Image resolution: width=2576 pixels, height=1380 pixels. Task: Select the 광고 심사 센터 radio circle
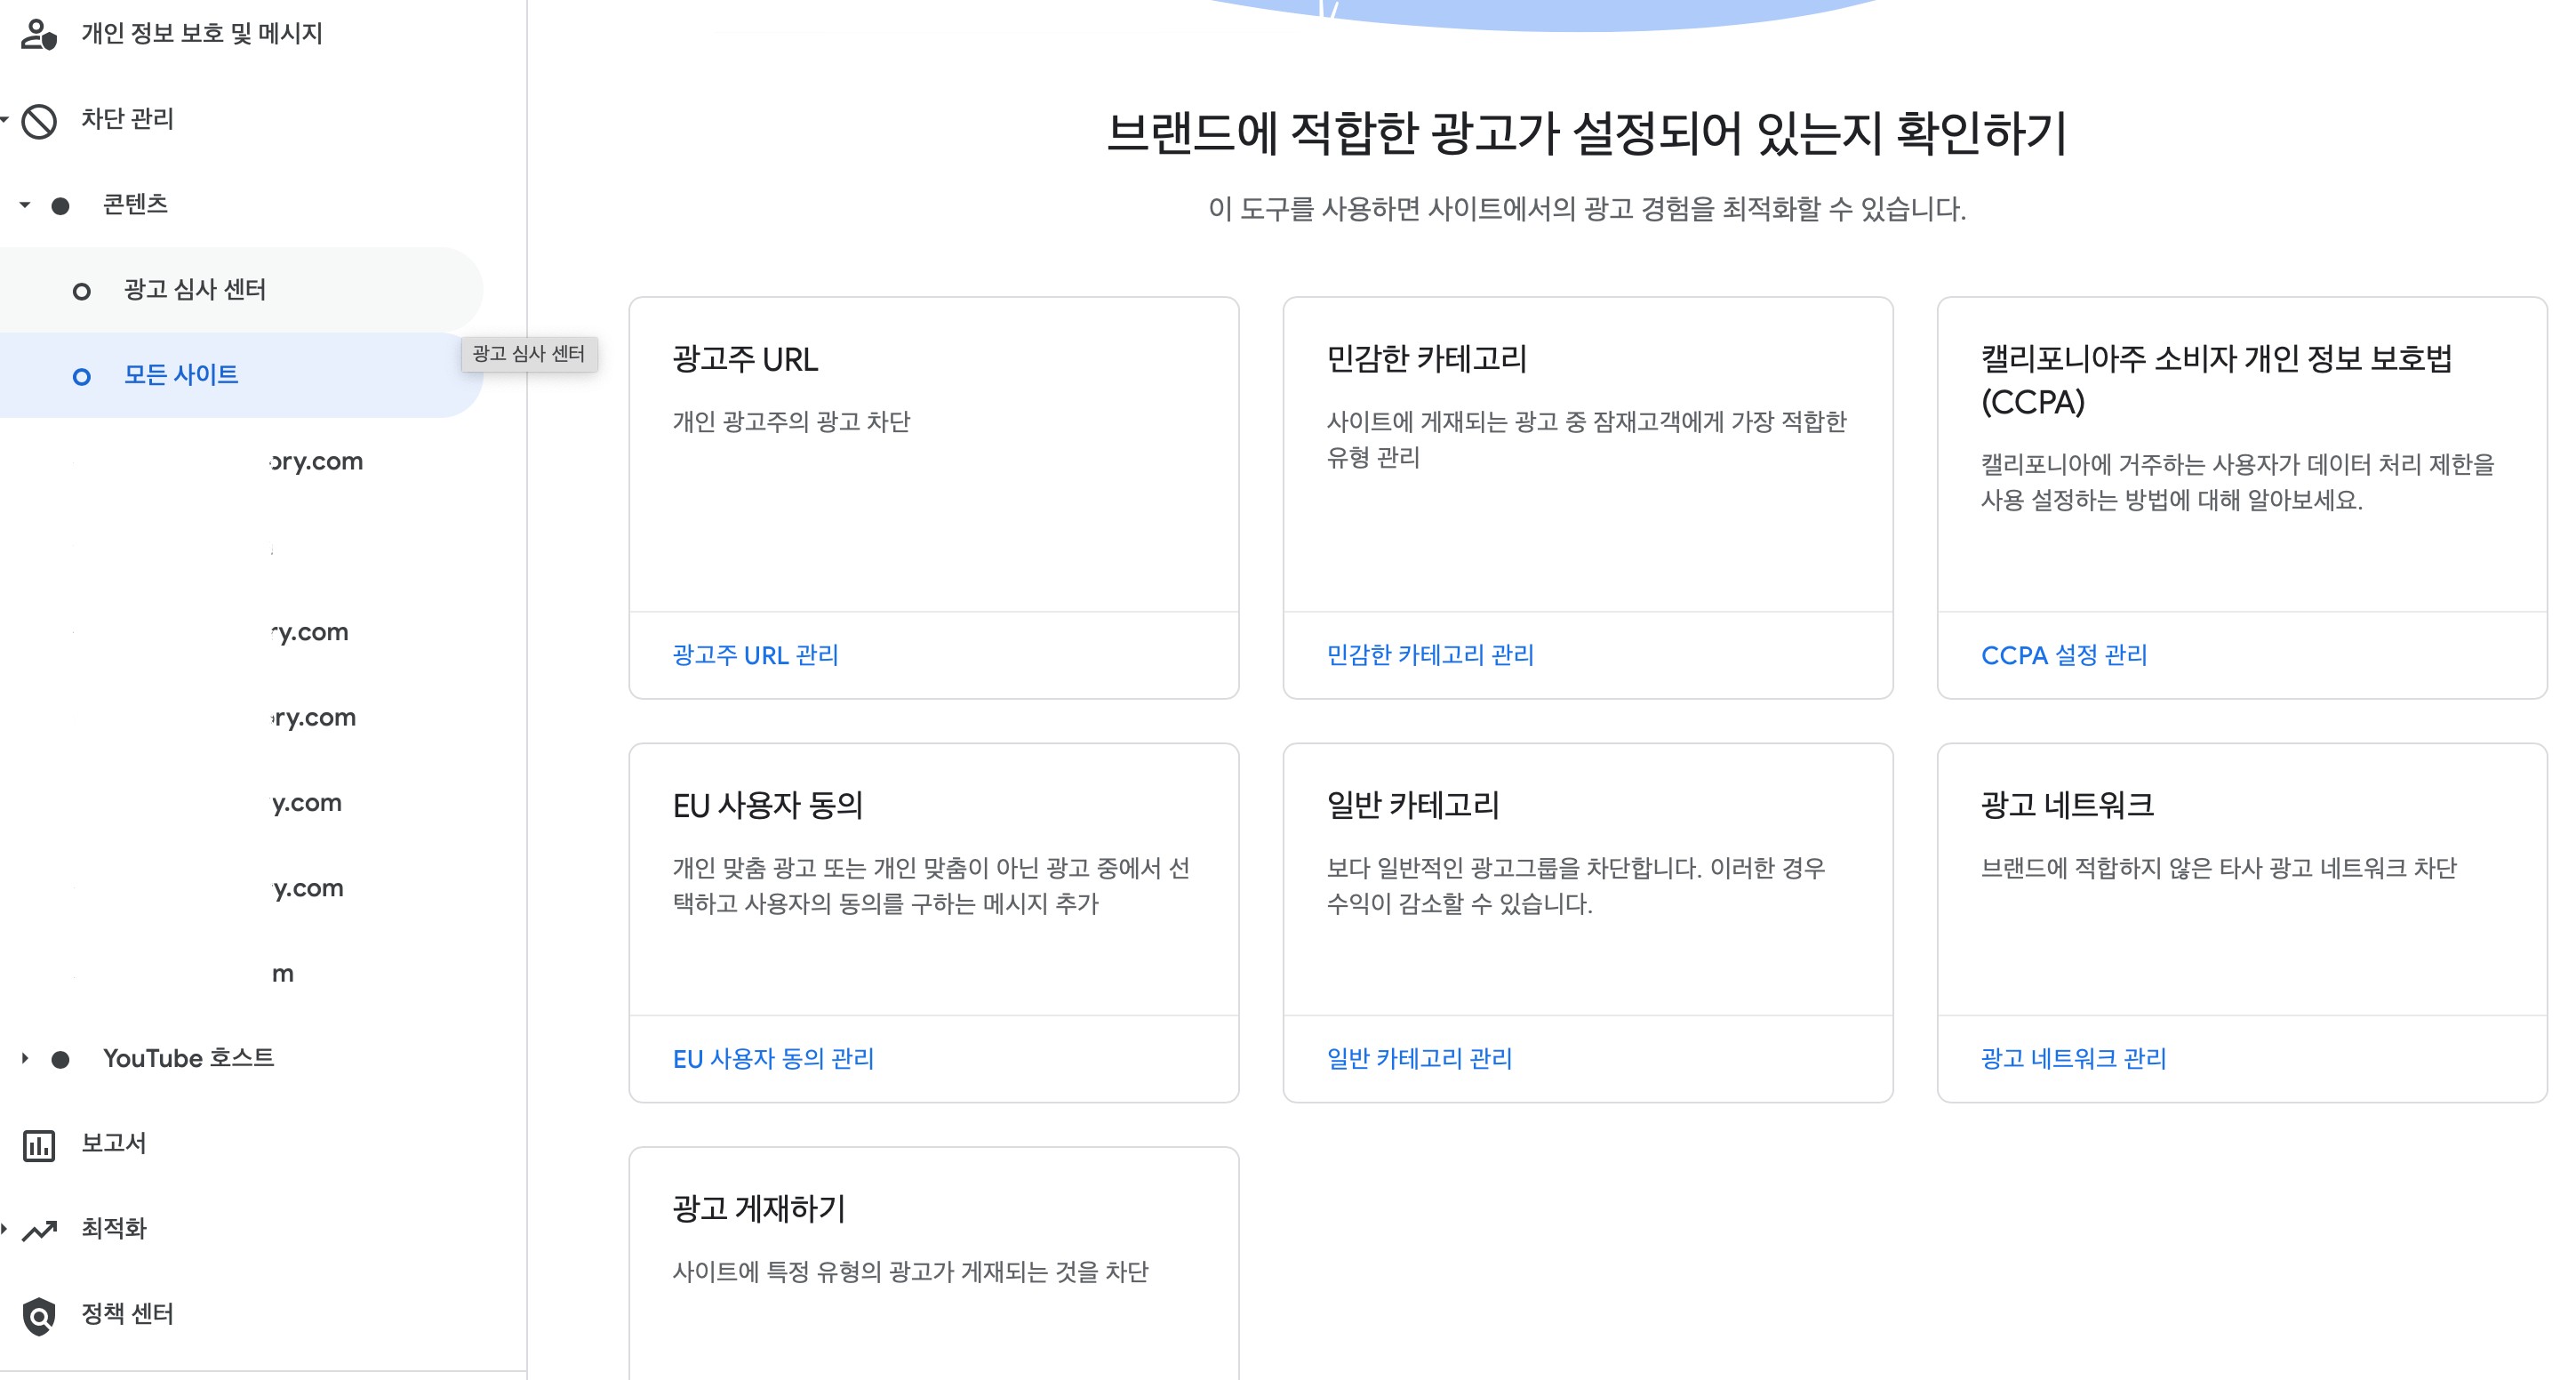[x=82, y=290]
